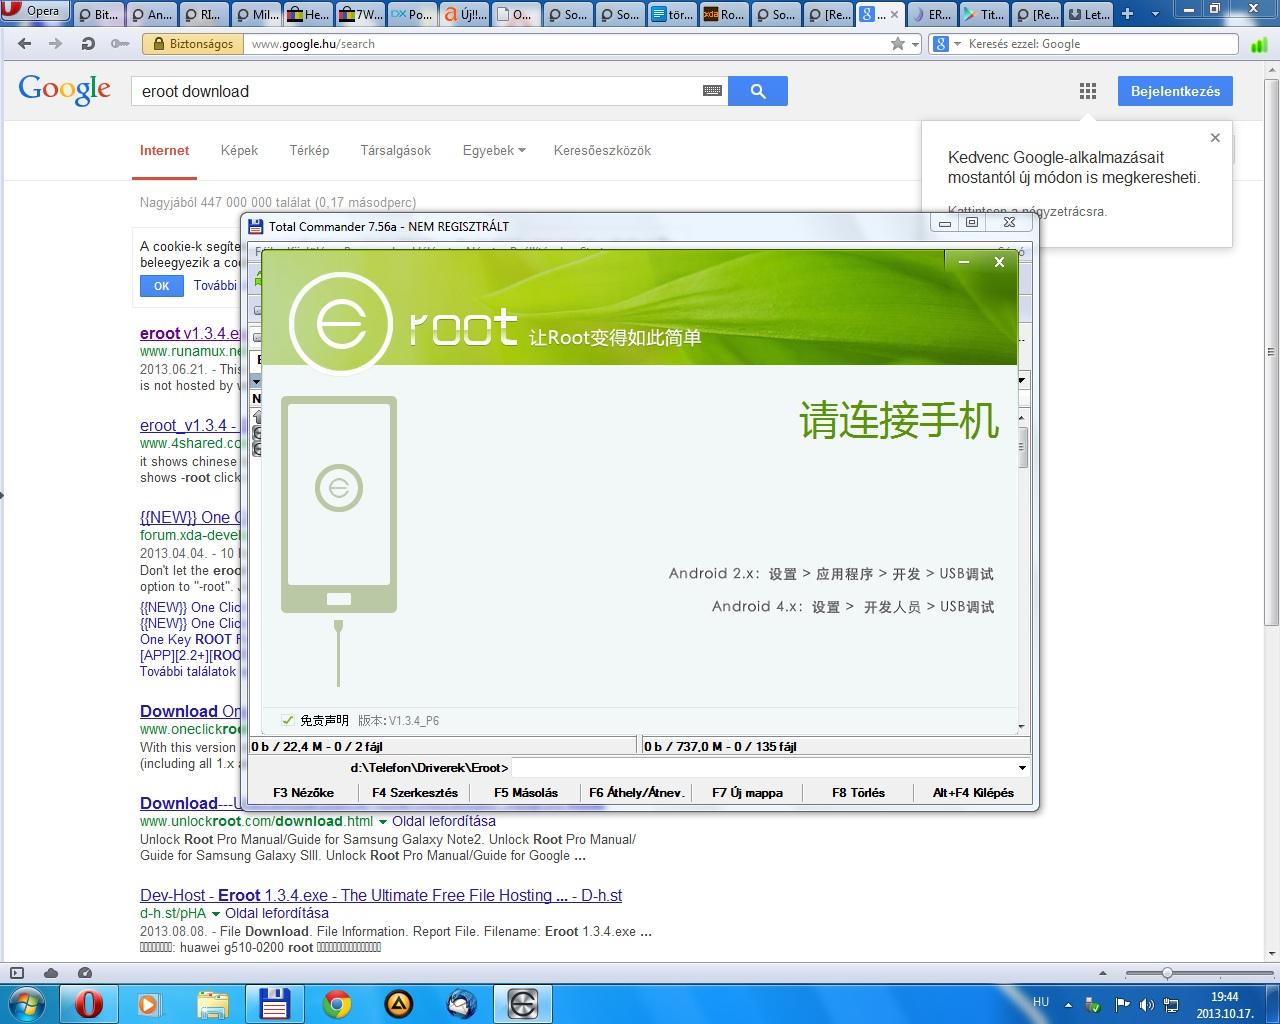Open Thunderbird from taskbar

coord(461,1004)
